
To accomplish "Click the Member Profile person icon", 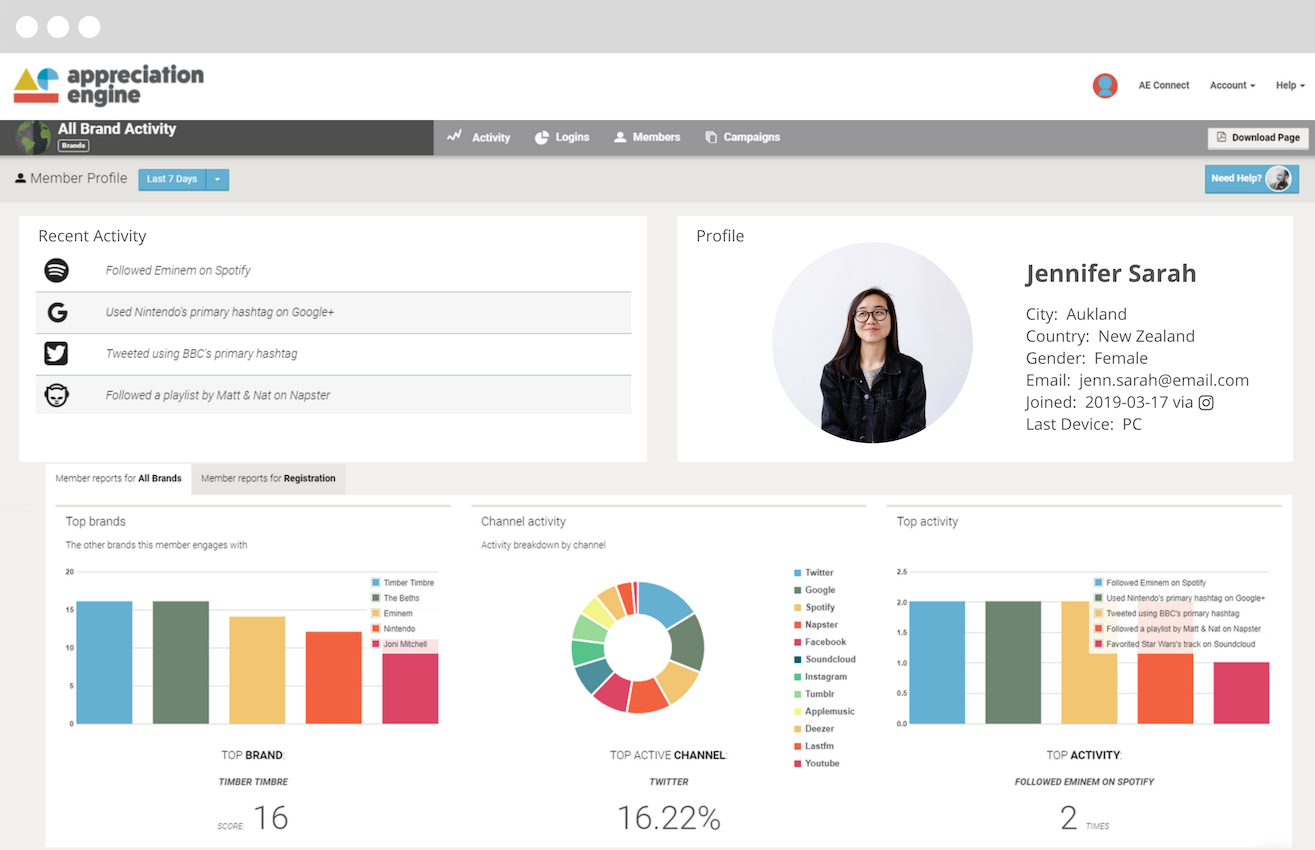I will (20, 178).
